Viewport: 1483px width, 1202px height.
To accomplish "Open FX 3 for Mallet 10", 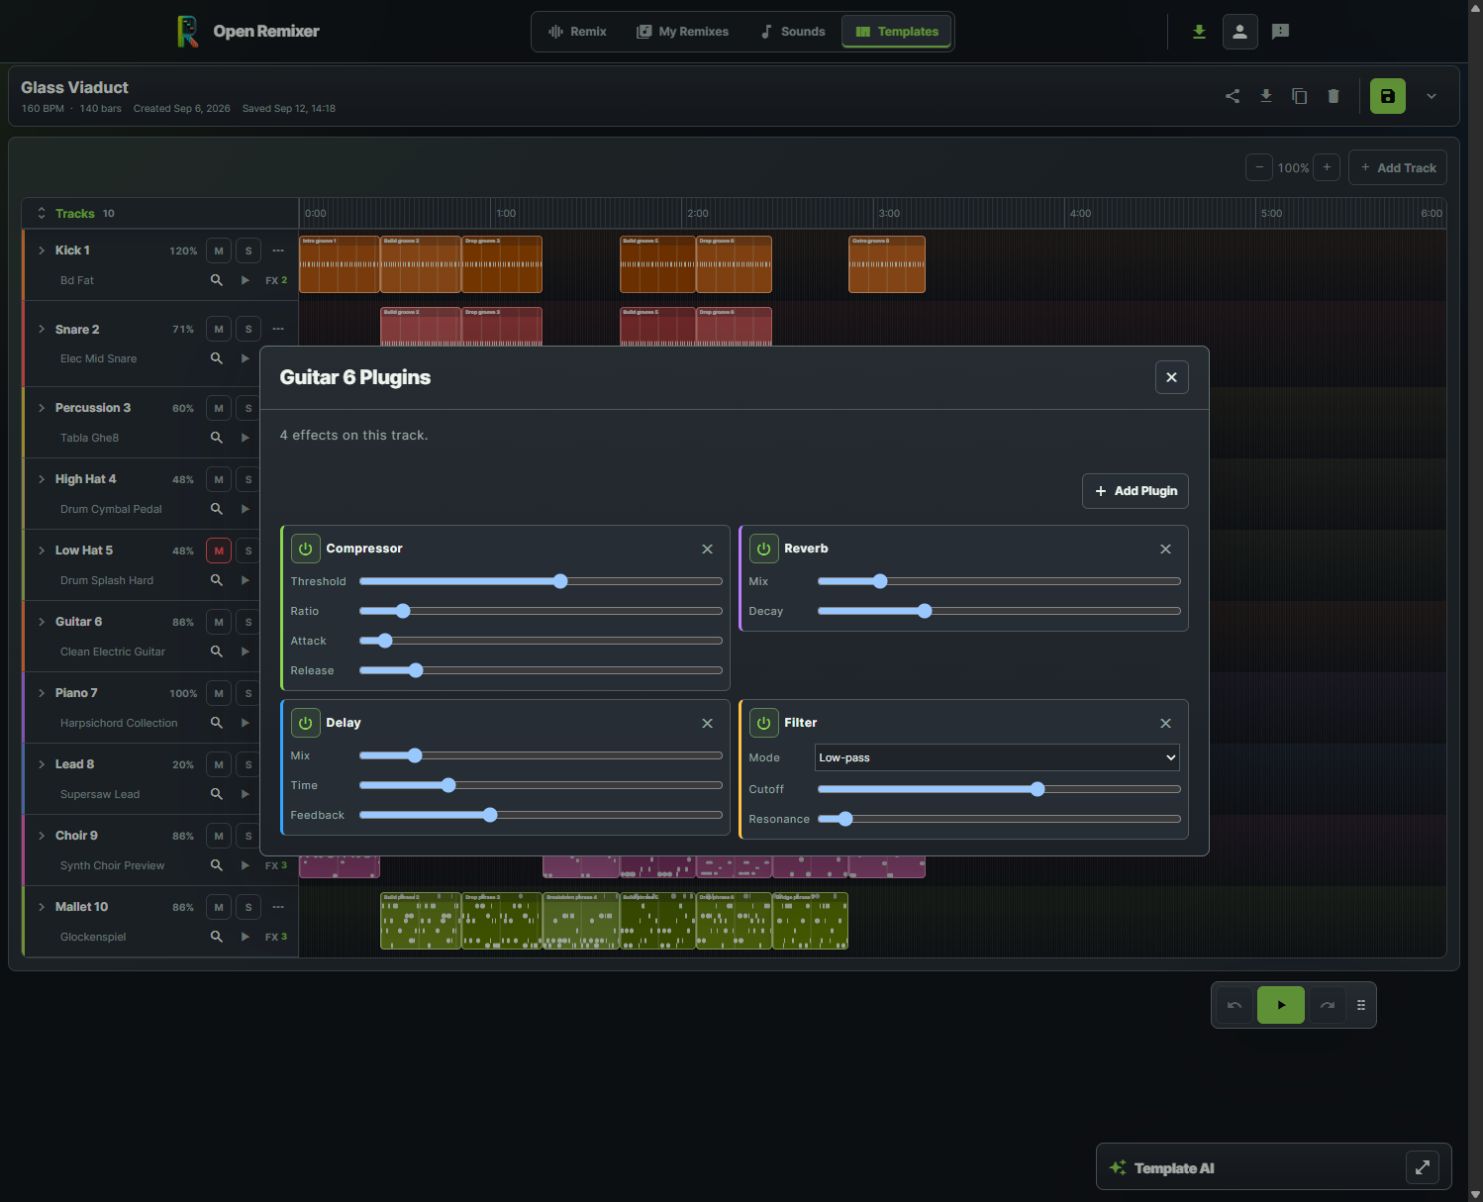I will coord(276,937).
